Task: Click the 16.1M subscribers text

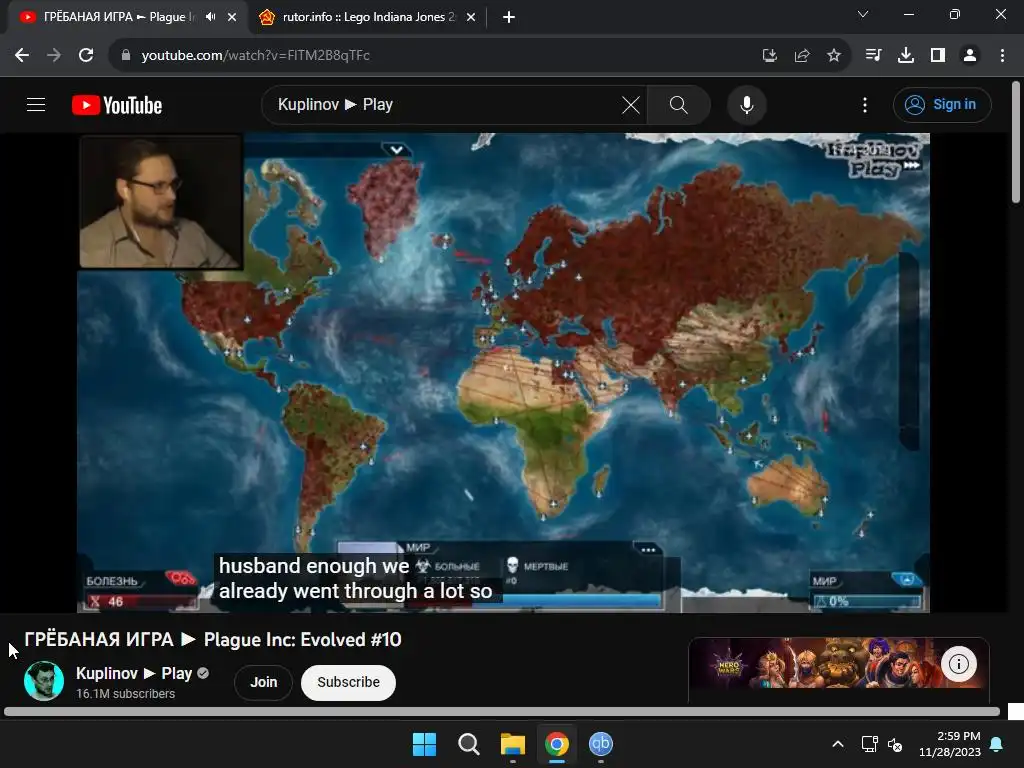Action: pos(125,694)
